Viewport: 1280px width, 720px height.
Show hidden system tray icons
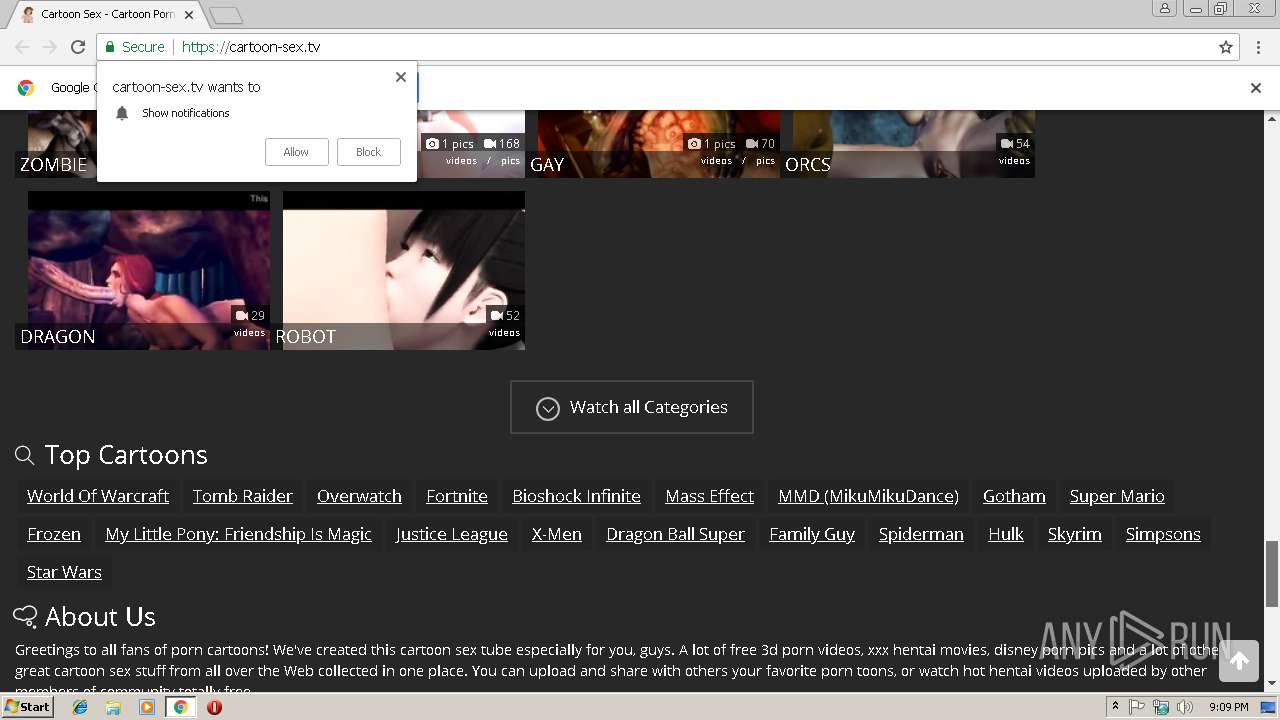click(x=1115, y=707)
